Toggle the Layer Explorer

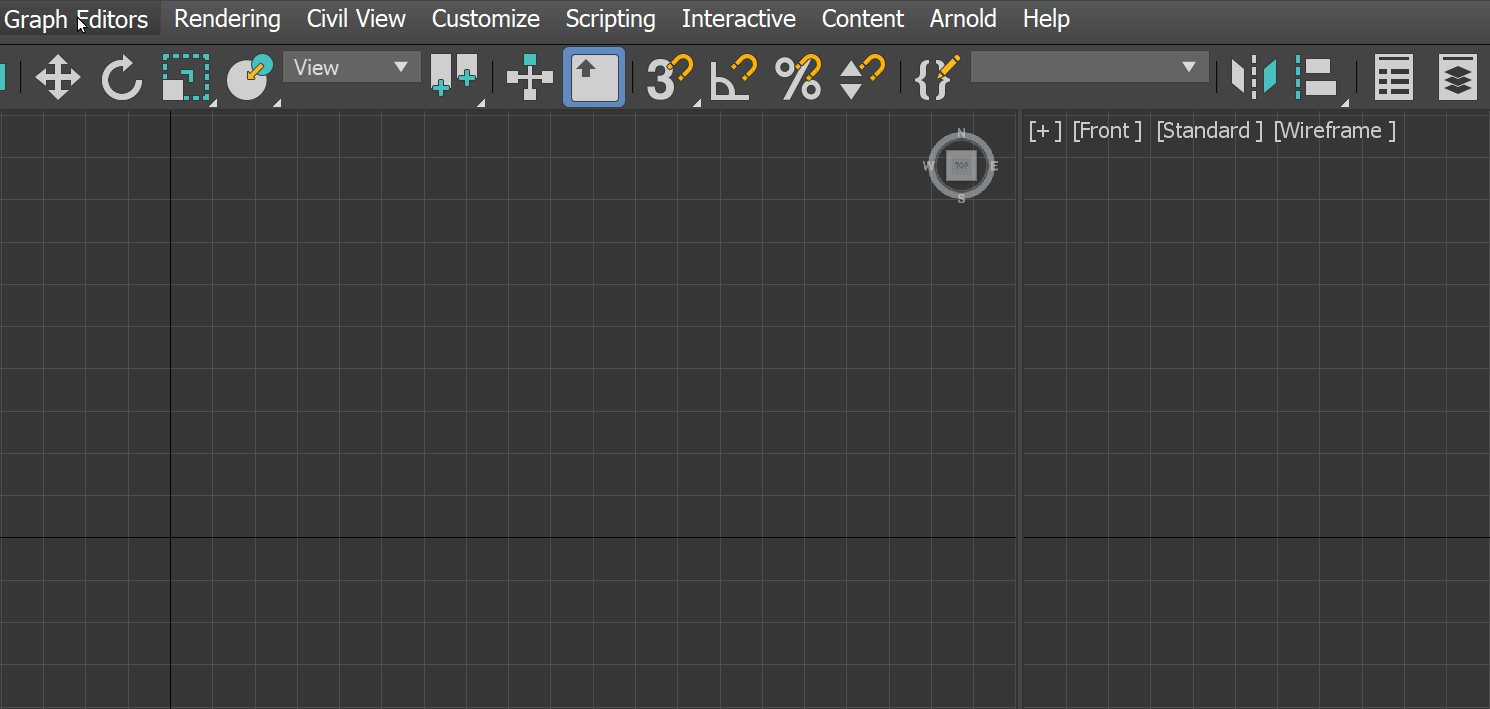[1457, 76]
